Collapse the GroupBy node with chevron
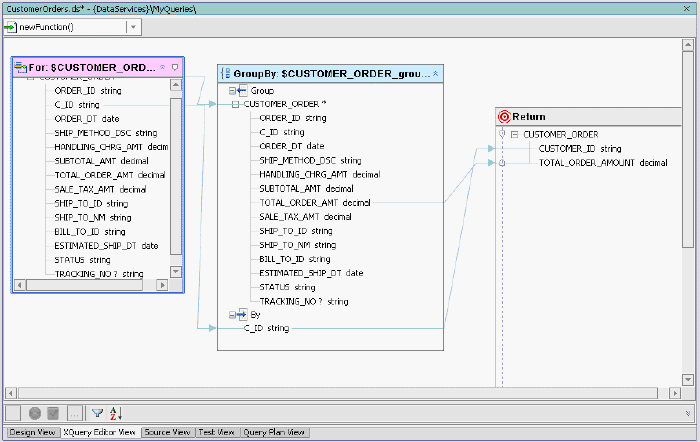Image resolution: width=700 pixels, height=442 pixels. point(436,74)
